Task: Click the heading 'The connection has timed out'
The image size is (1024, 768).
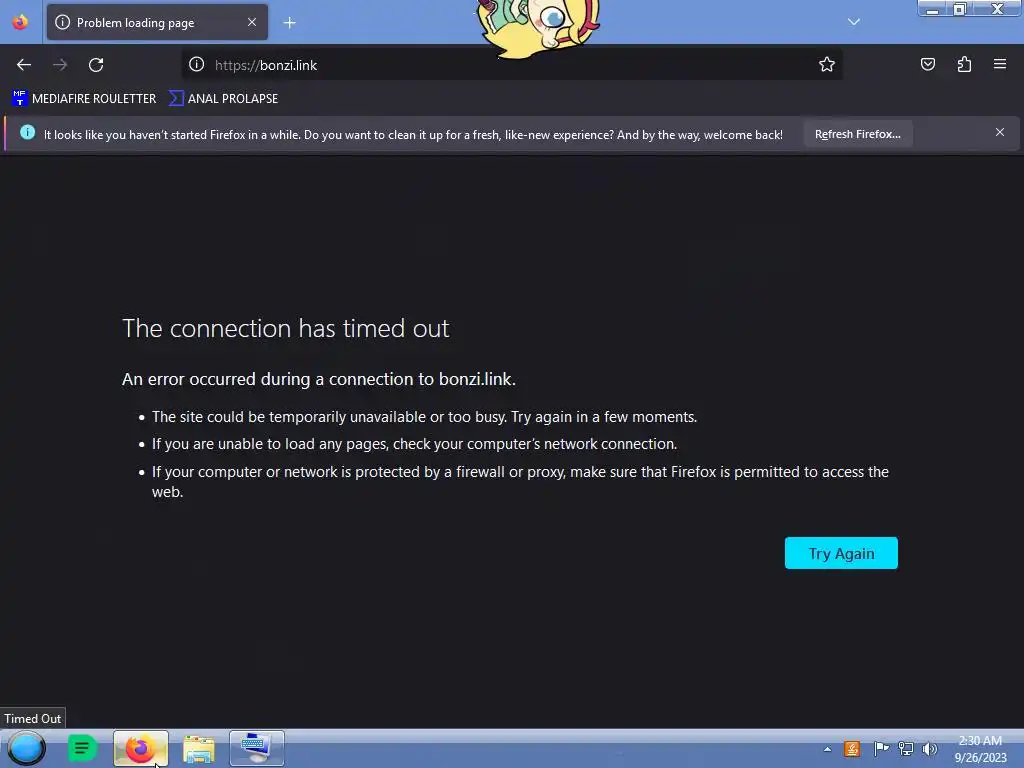Action: [x=286, y=328]
